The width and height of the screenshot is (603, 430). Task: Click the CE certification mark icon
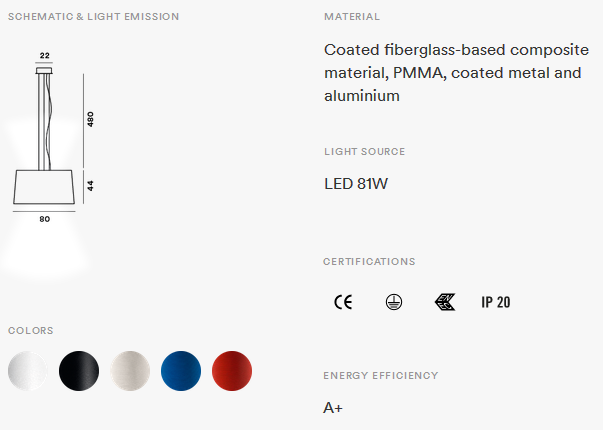point(343,302)
